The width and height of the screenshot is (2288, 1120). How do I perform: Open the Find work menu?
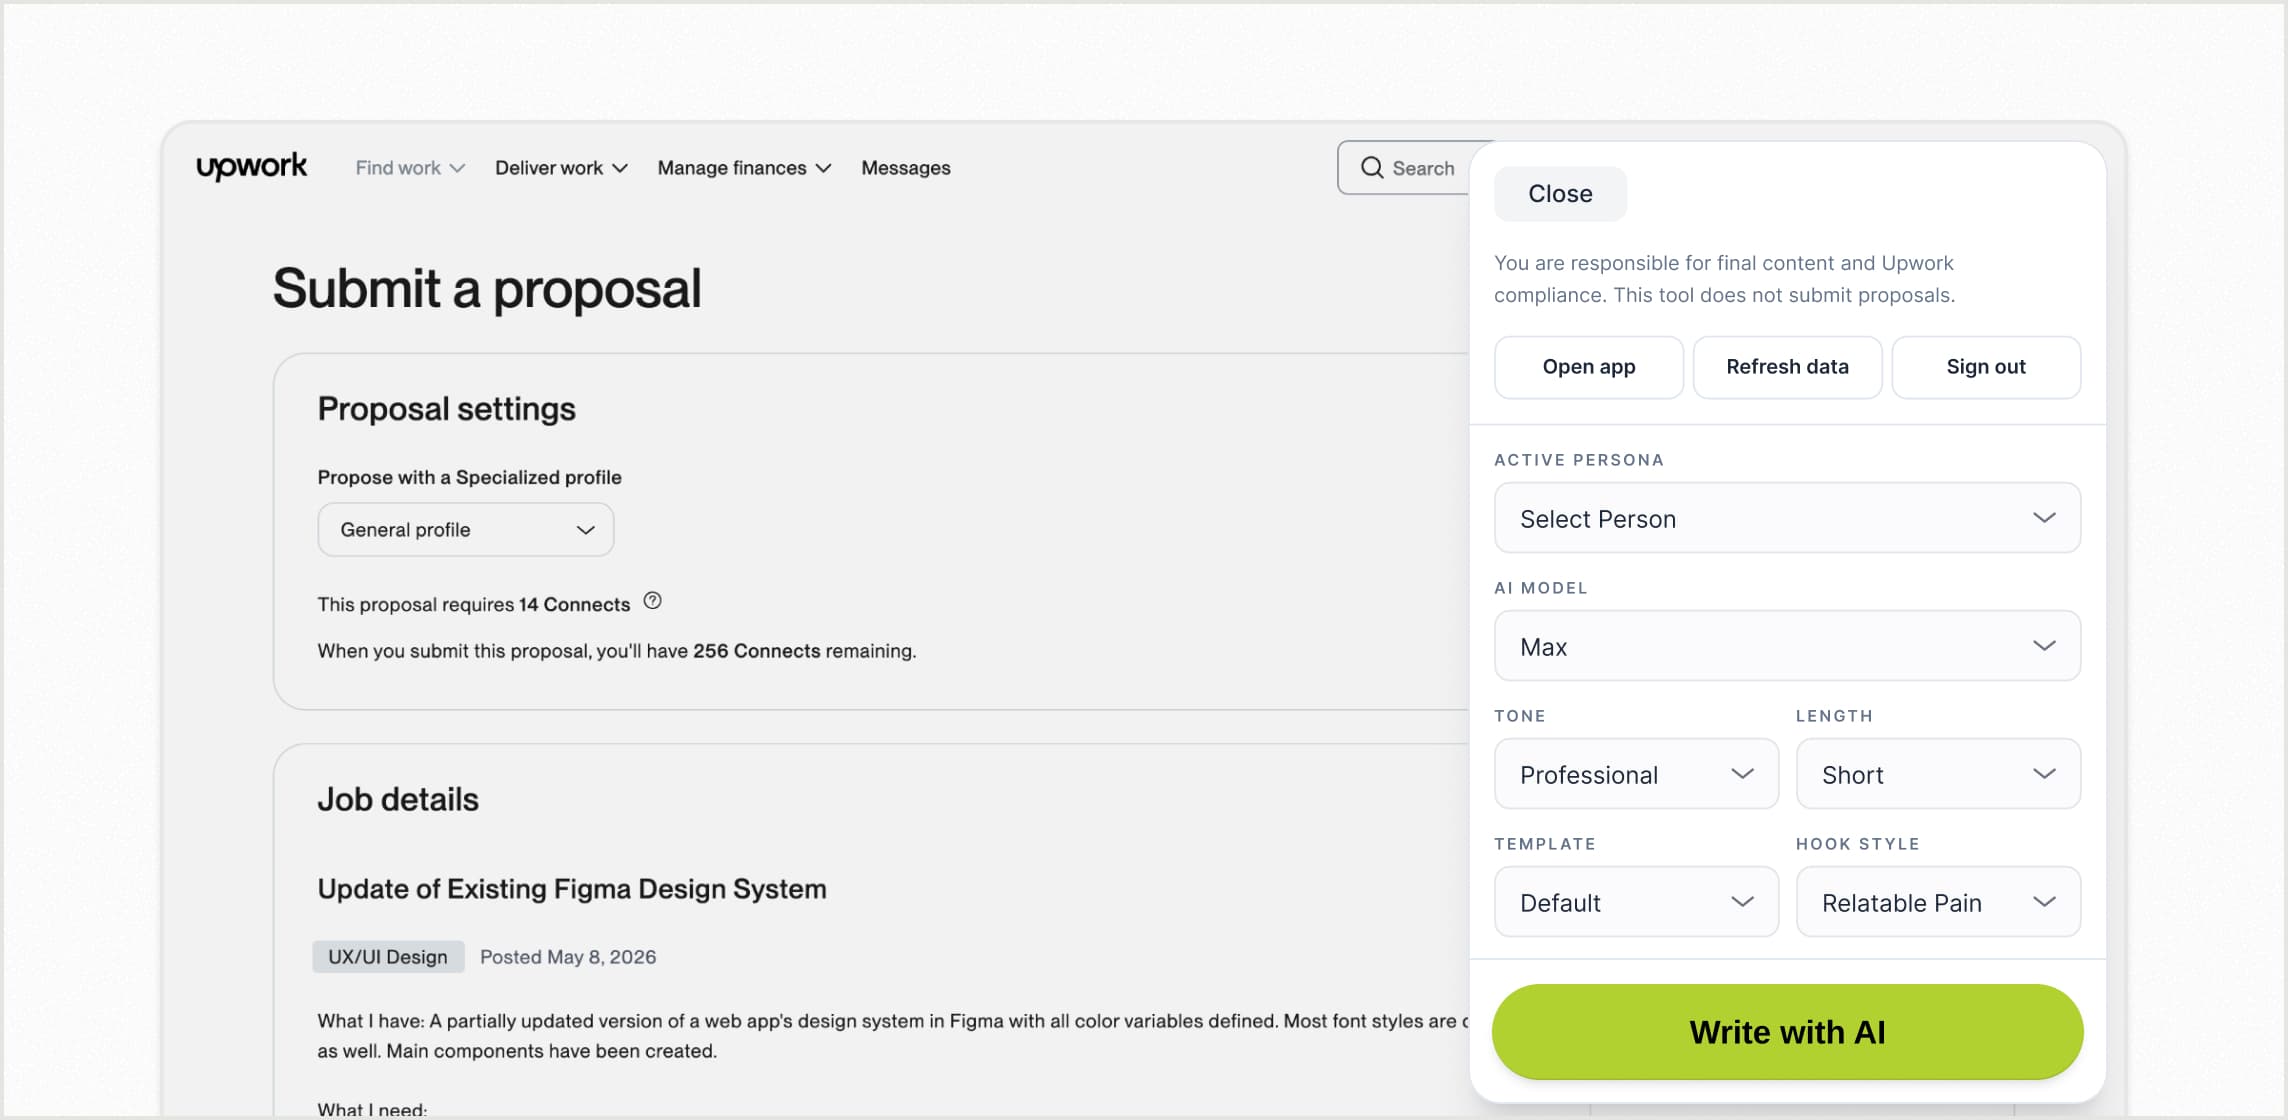[x=410, y=168]
